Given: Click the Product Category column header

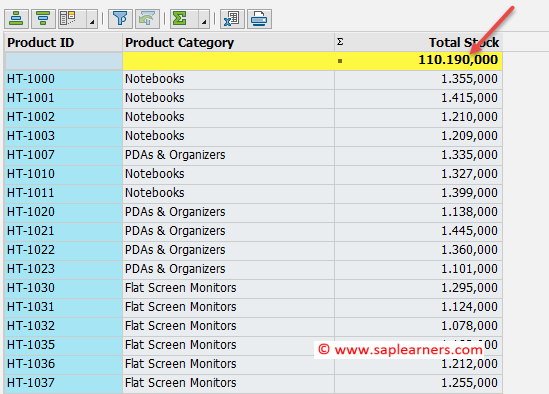Looking at the screenshot, I should pos(228,42).
